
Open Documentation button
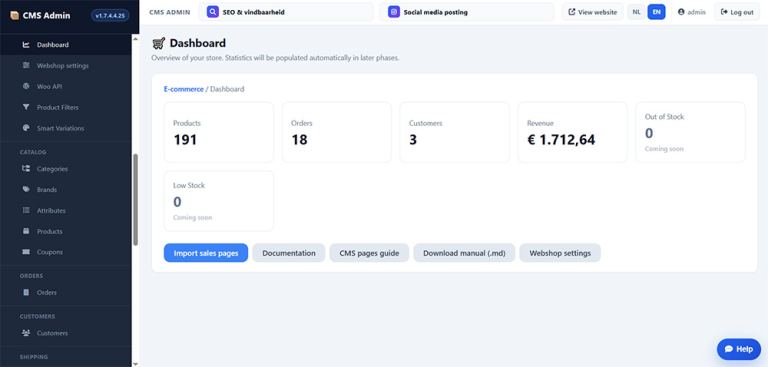pyautogui.click(x=289, y=253)
